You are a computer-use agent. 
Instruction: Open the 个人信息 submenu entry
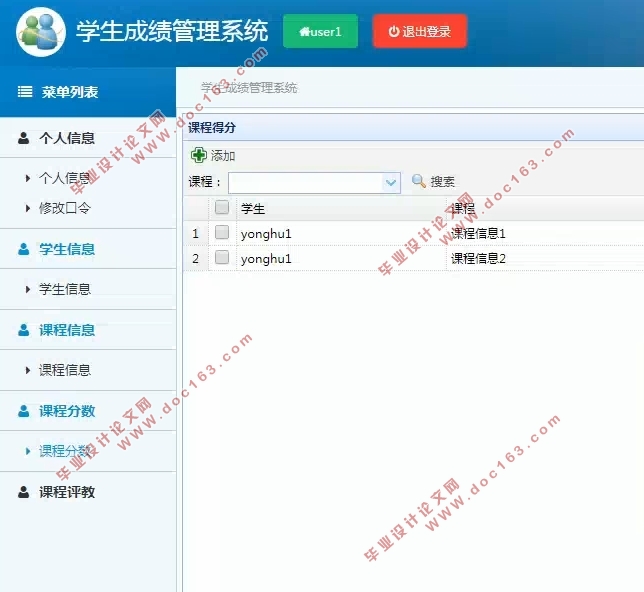(64, 178)
